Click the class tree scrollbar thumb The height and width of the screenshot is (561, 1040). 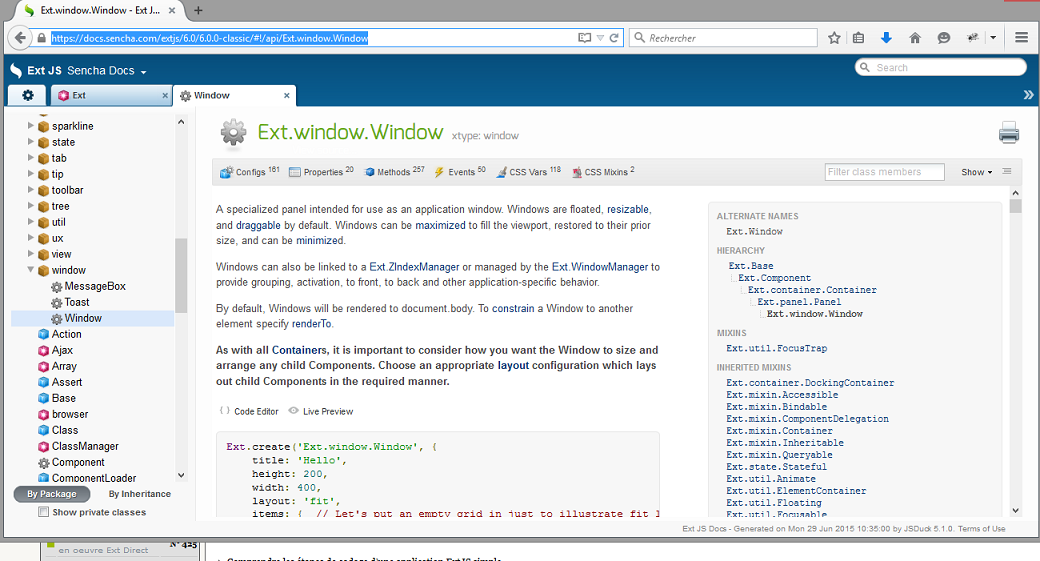click(181, 275)
